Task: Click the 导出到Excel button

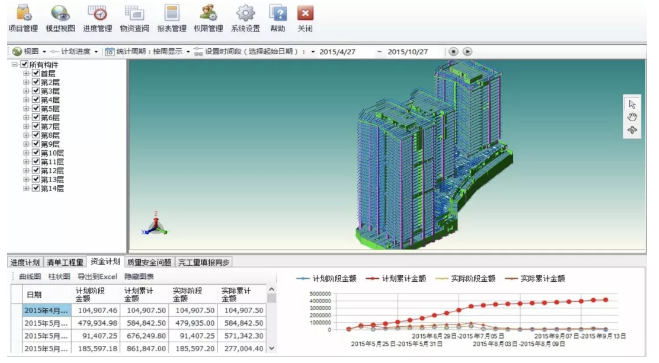Action: 98,276
